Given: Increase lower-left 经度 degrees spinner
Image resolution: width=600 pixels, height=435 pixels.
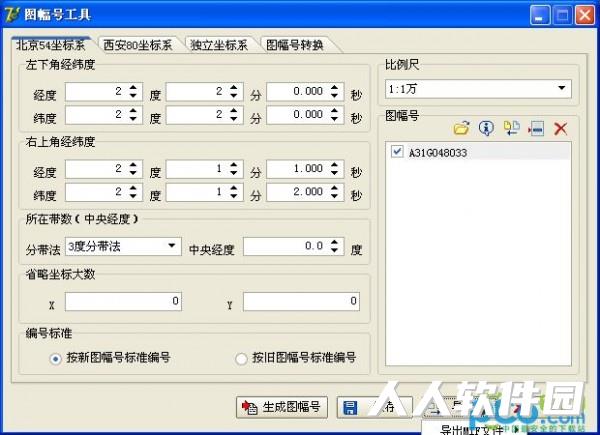Looking at the screenshot, I should [133, 88].
